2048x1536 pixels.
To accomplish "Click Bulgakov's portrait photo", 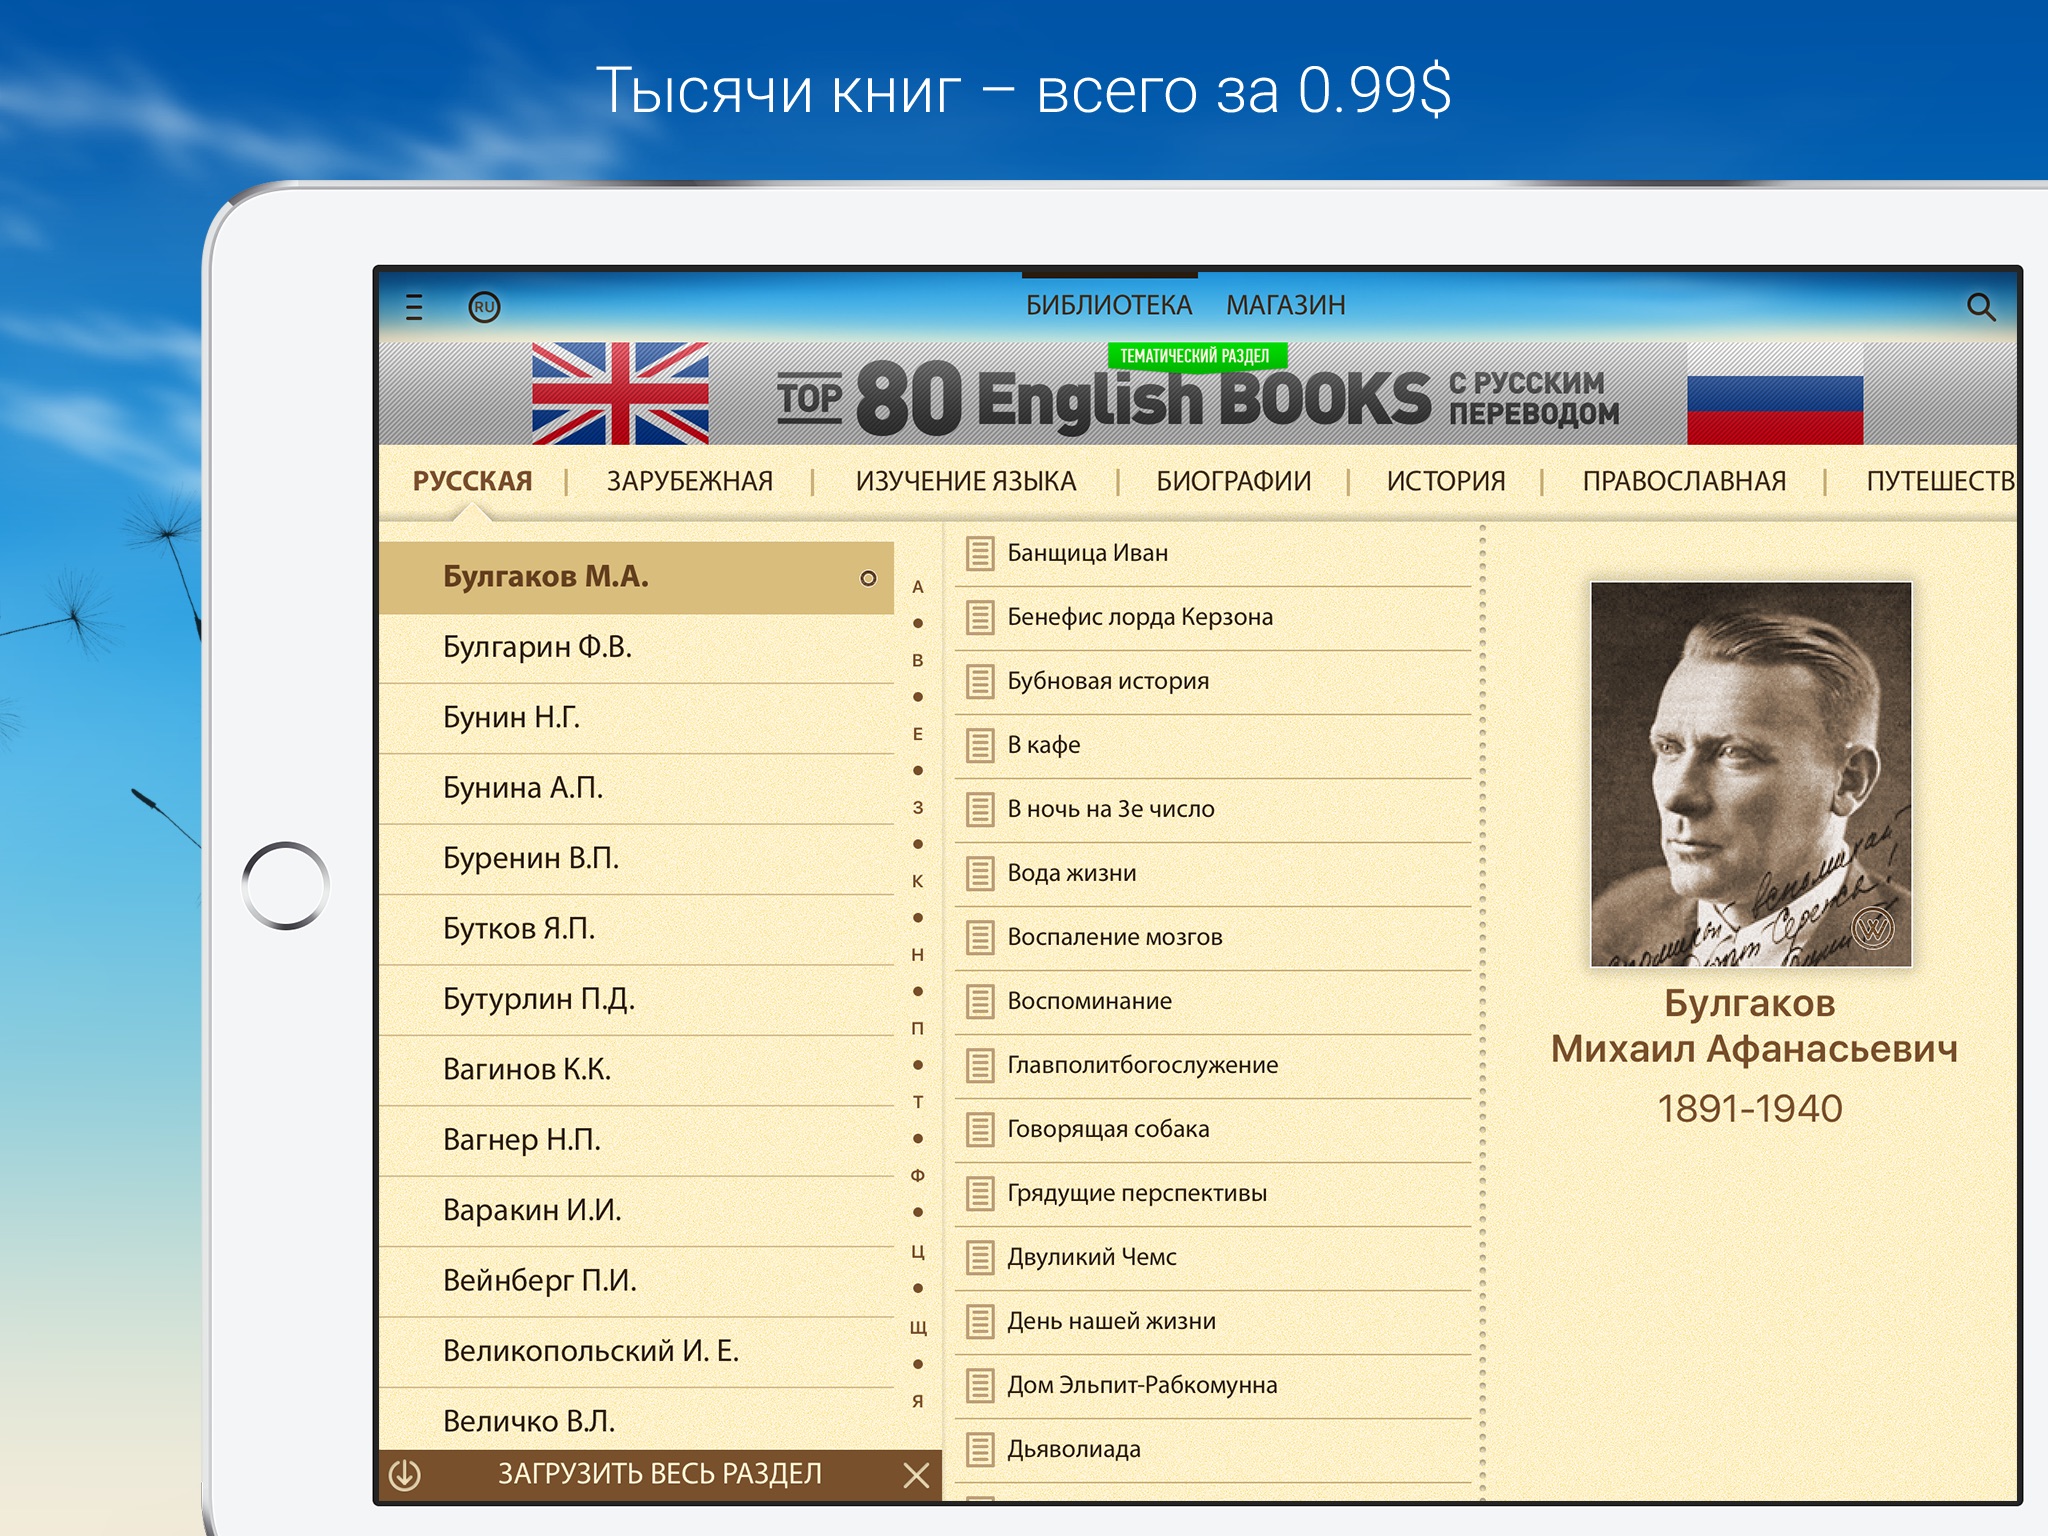I will pyautogui.click(x=1750, y=774).
